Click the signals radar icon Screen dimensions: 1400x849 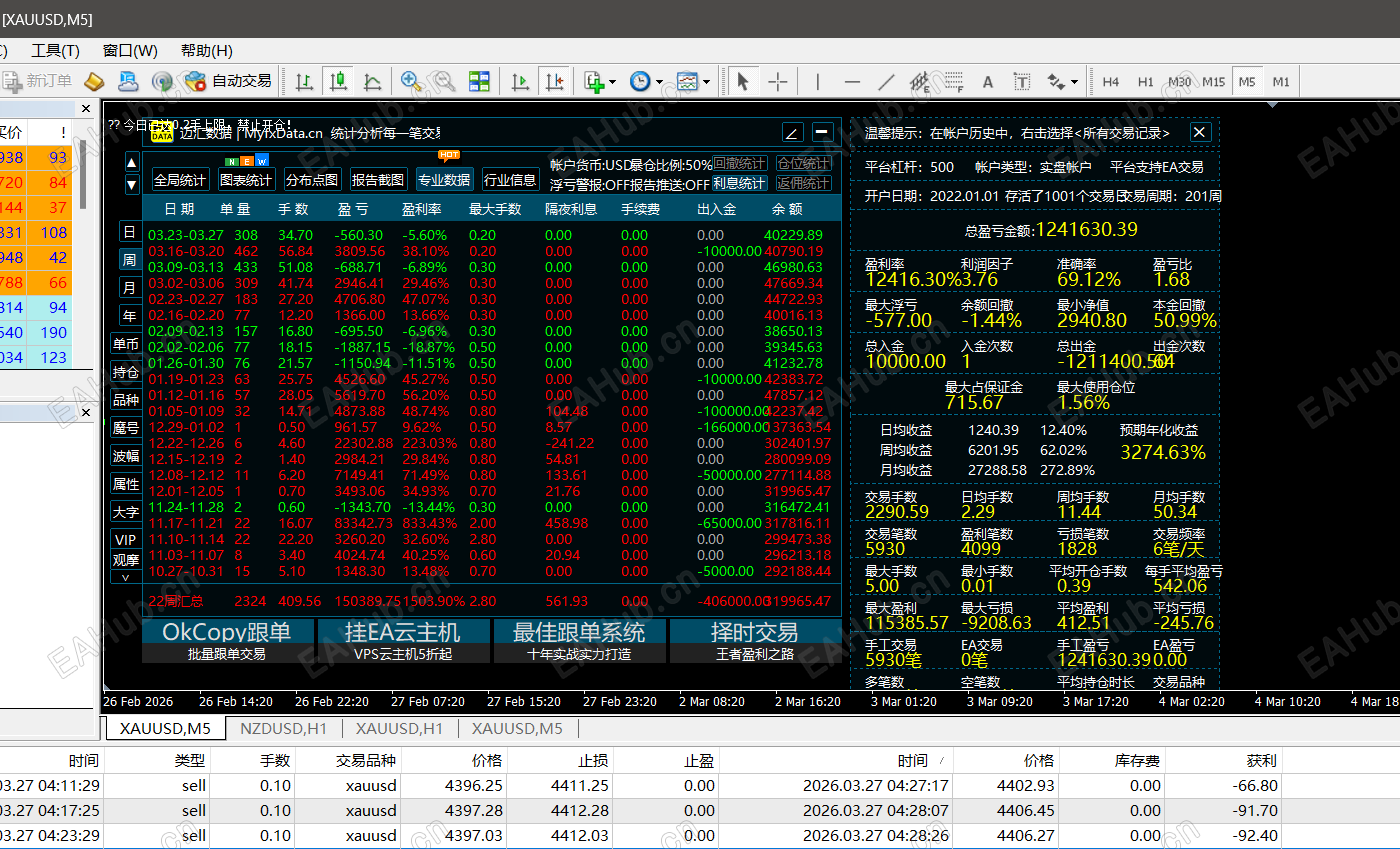pyautogui.click(x=161, y=81)
